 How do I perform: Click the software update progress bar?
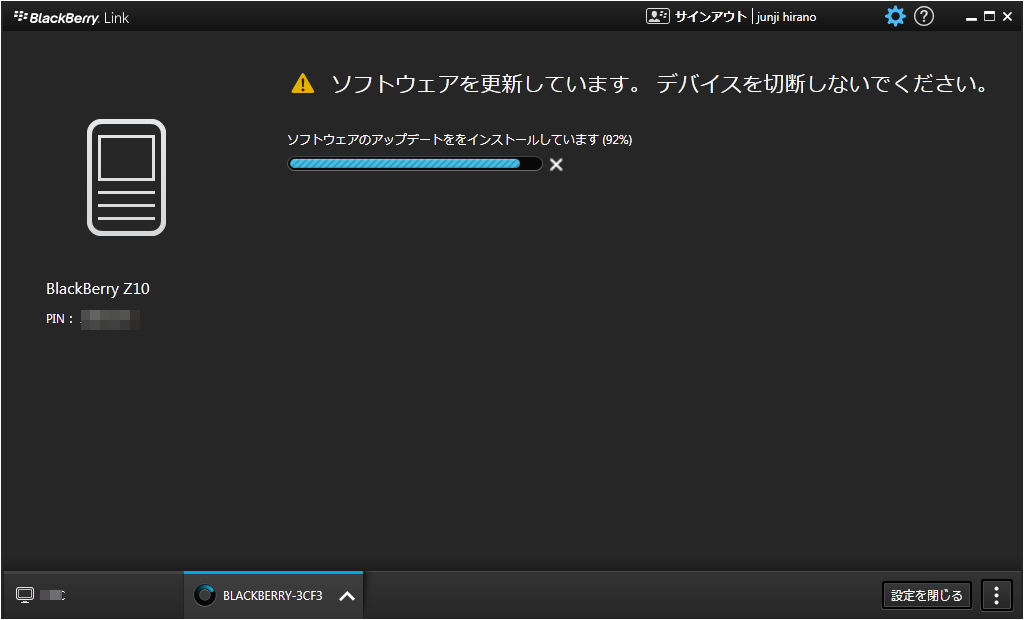pyautogui.click(x=415, y=164)
